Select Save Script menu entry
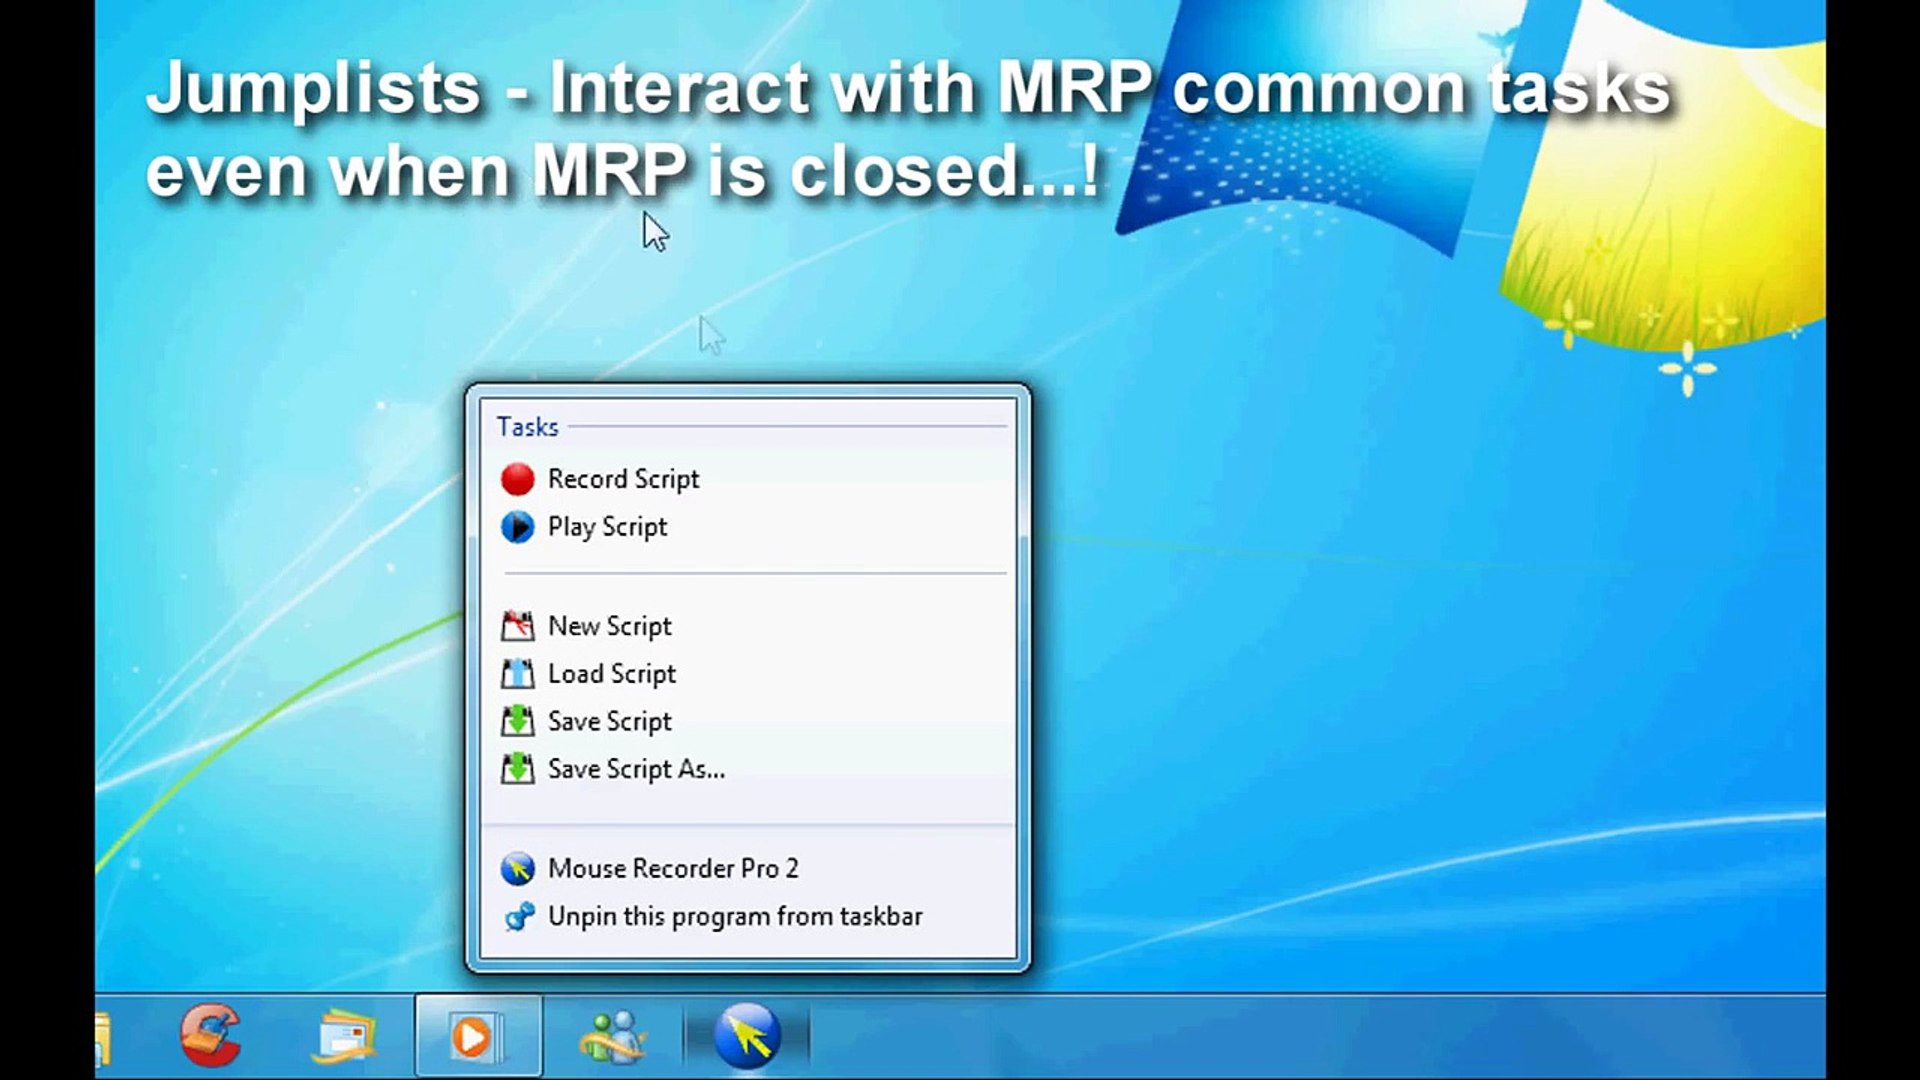Screen dimensions: 1920x1080 coord(747,722)
